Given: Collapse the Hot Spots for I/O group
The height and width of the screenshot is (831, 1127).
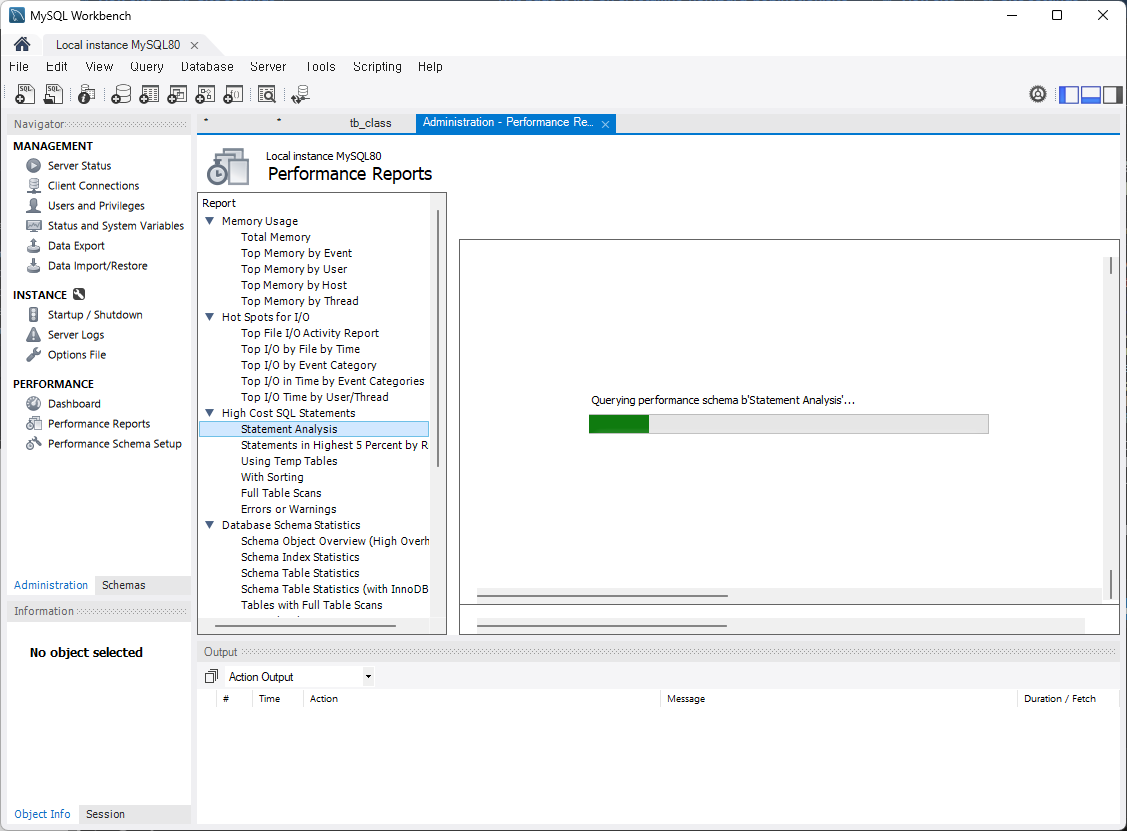Looking at the screenshot, I should point(210,316).
